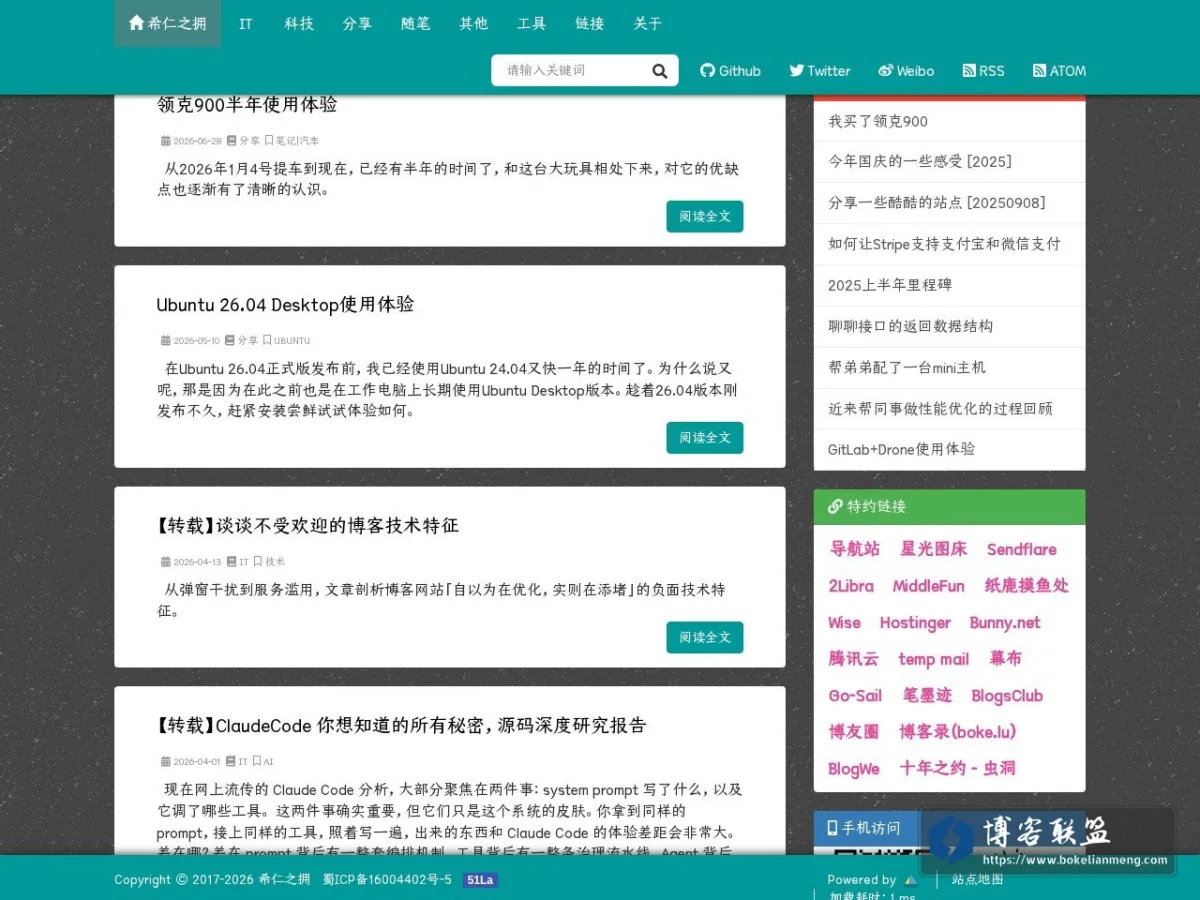Screen dimensions: 1200x900
Task: Open the Hostinger partner link
Action: pyautogui.click(x=915, y=623)
